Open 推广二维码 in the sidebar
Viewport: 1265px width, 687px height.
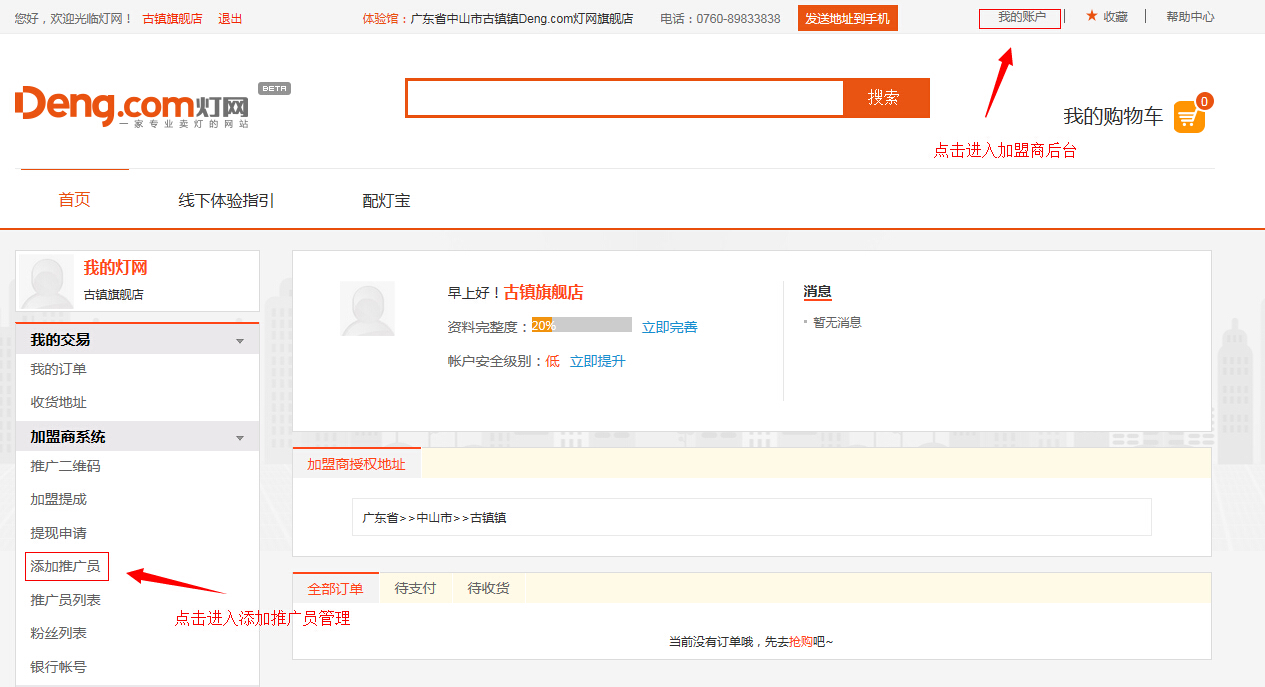coord(65,466)
